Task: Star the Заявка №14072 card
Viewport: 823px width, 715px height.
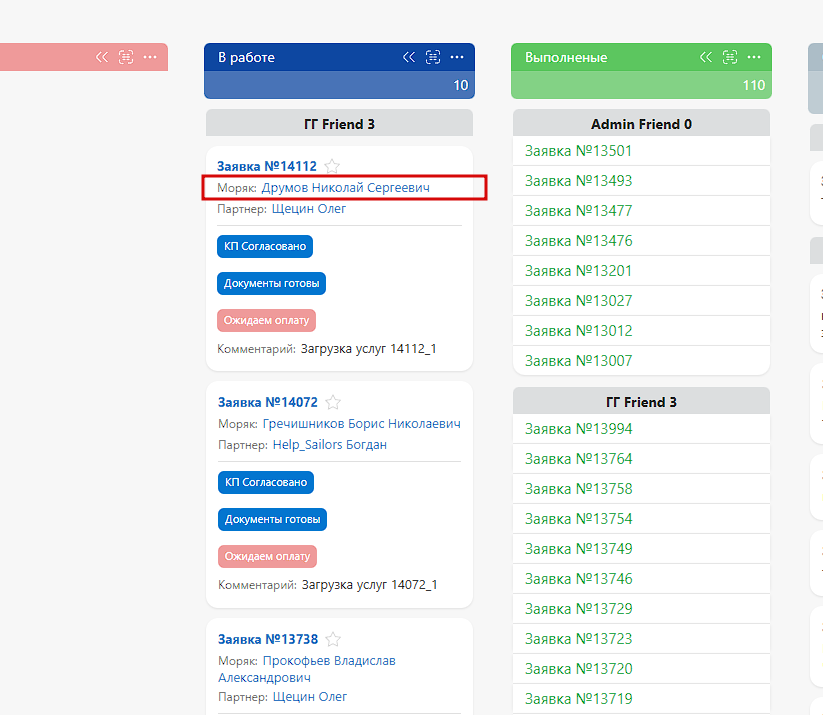Action: [x=333, y=402]
